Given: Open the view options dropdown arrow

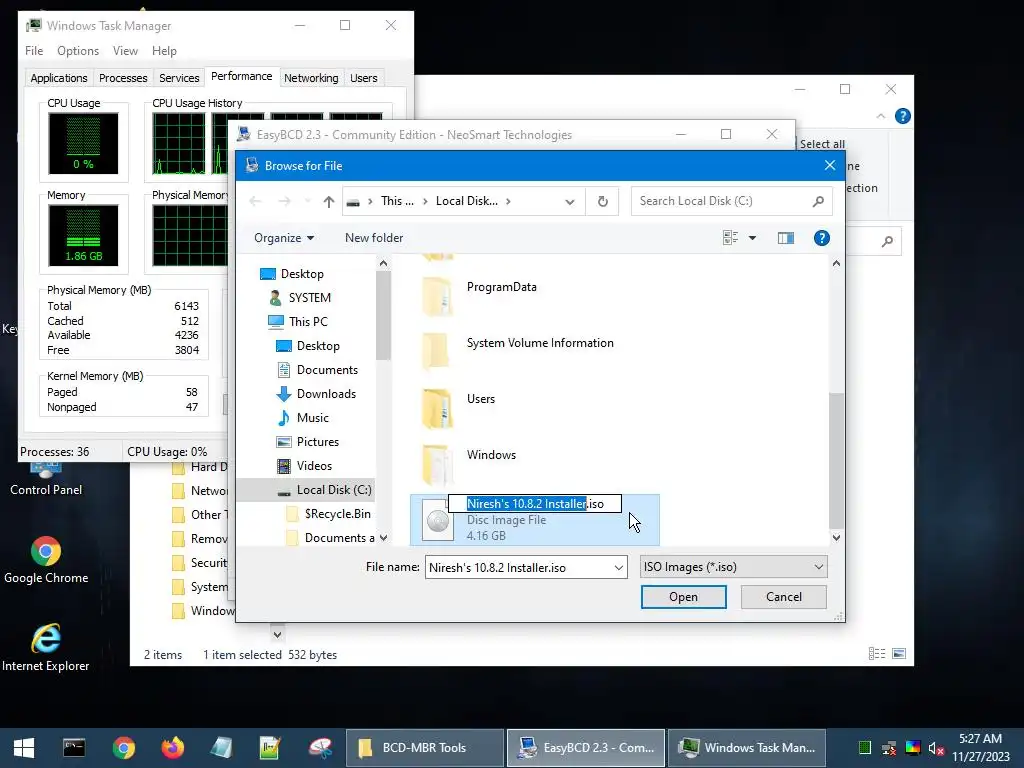Looking at the screenshot, I should point(752,238).
